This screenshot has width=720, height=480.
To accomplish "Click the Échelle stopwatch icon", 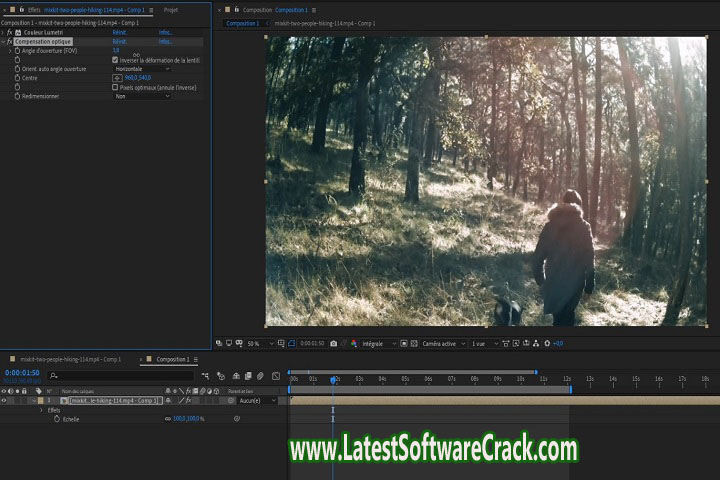I will coord(57,419).
